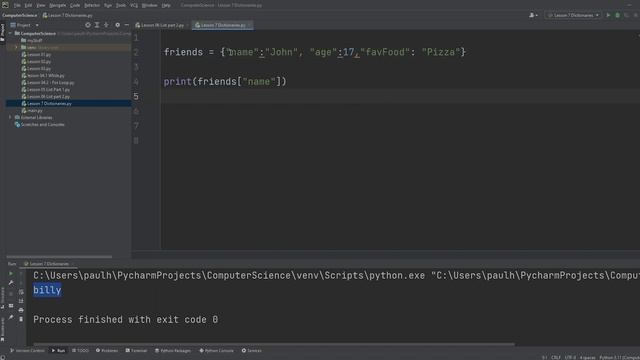Click the vertical Project tool window button

click(x=2, y=32)
